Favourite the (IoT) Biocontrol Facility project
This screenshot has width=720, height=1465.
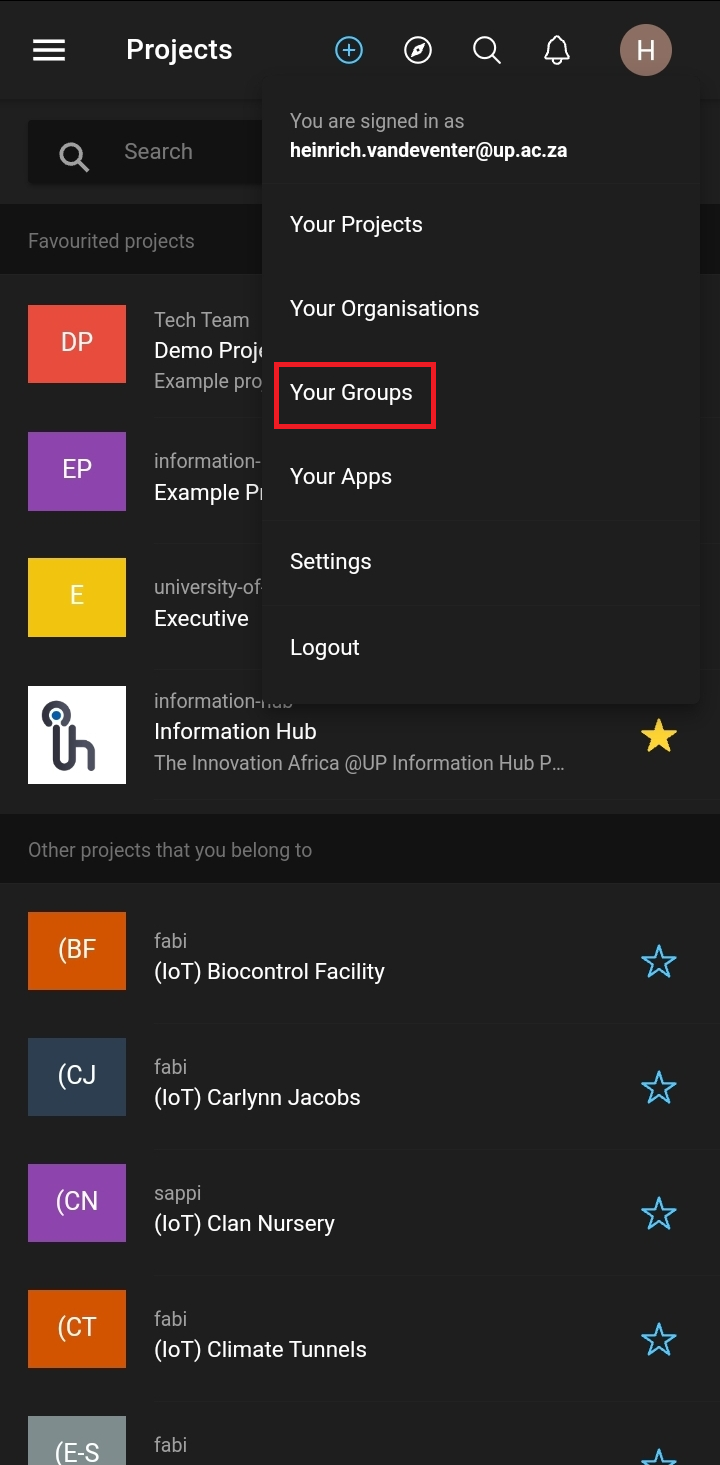658,962
